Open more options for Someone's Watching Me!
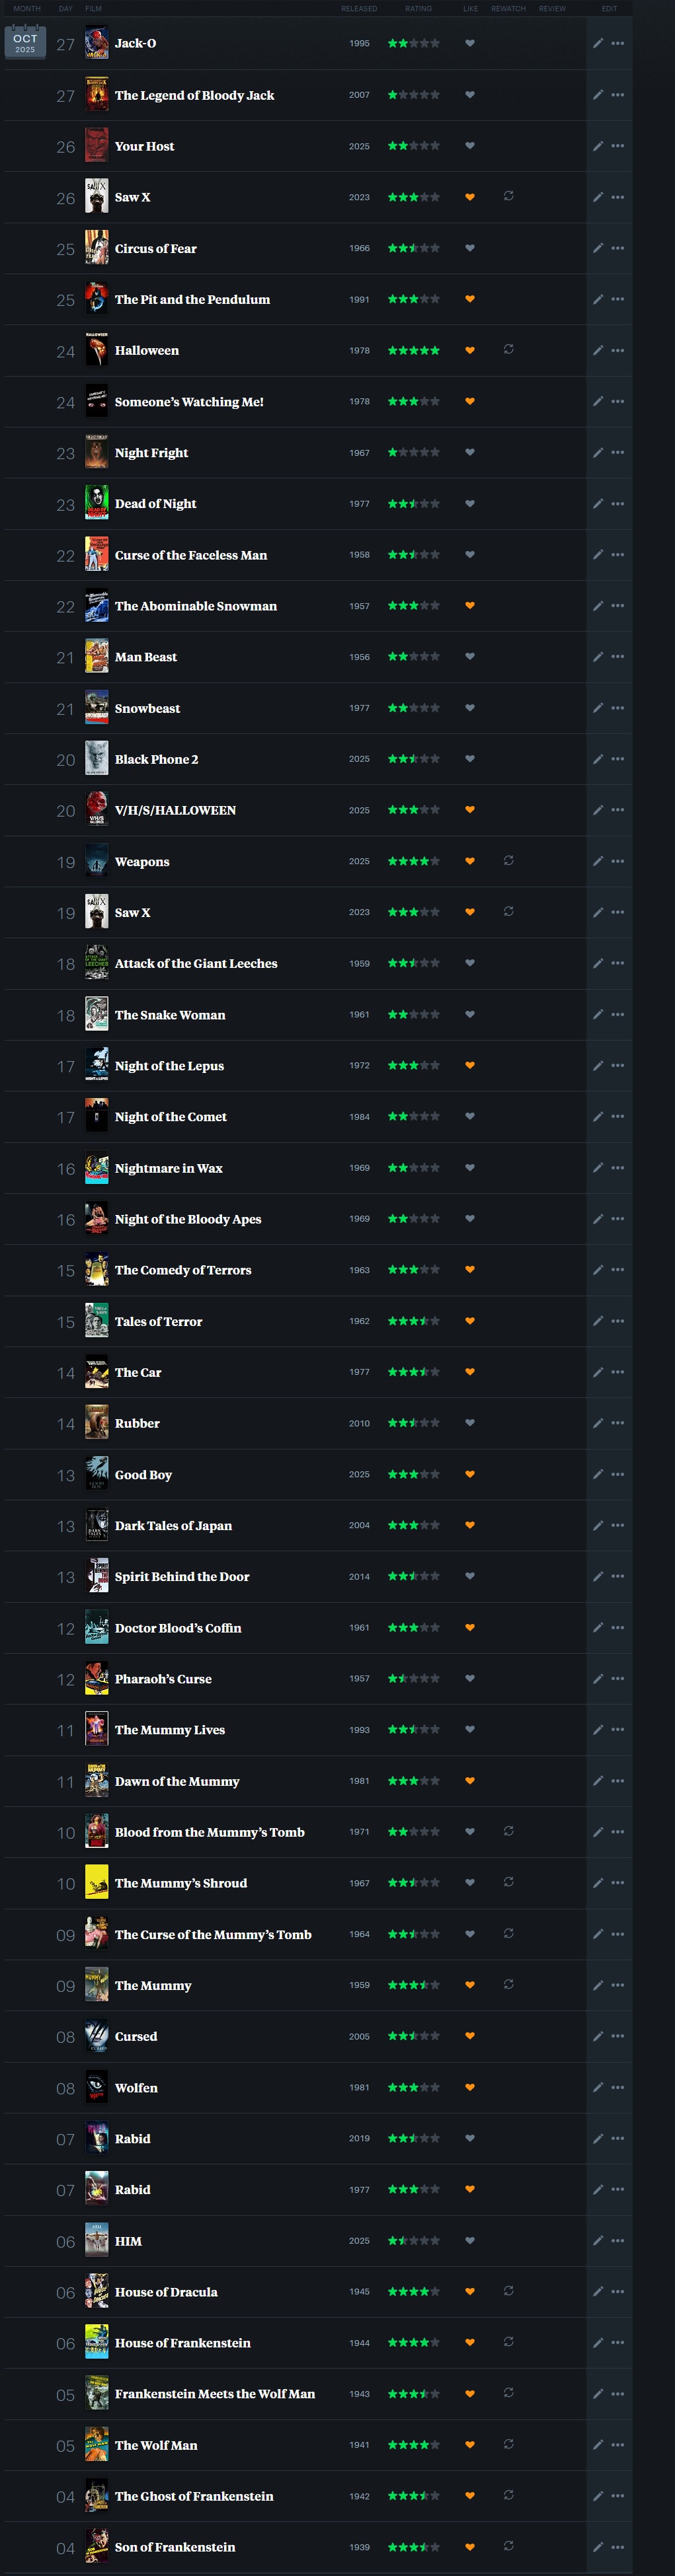675x2576 pixels. coord(618,402)
